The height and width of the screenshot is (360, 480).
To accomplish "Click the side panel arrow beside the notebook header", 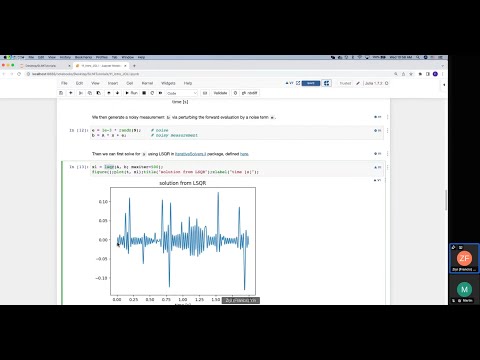I will (x=444, y=85).
